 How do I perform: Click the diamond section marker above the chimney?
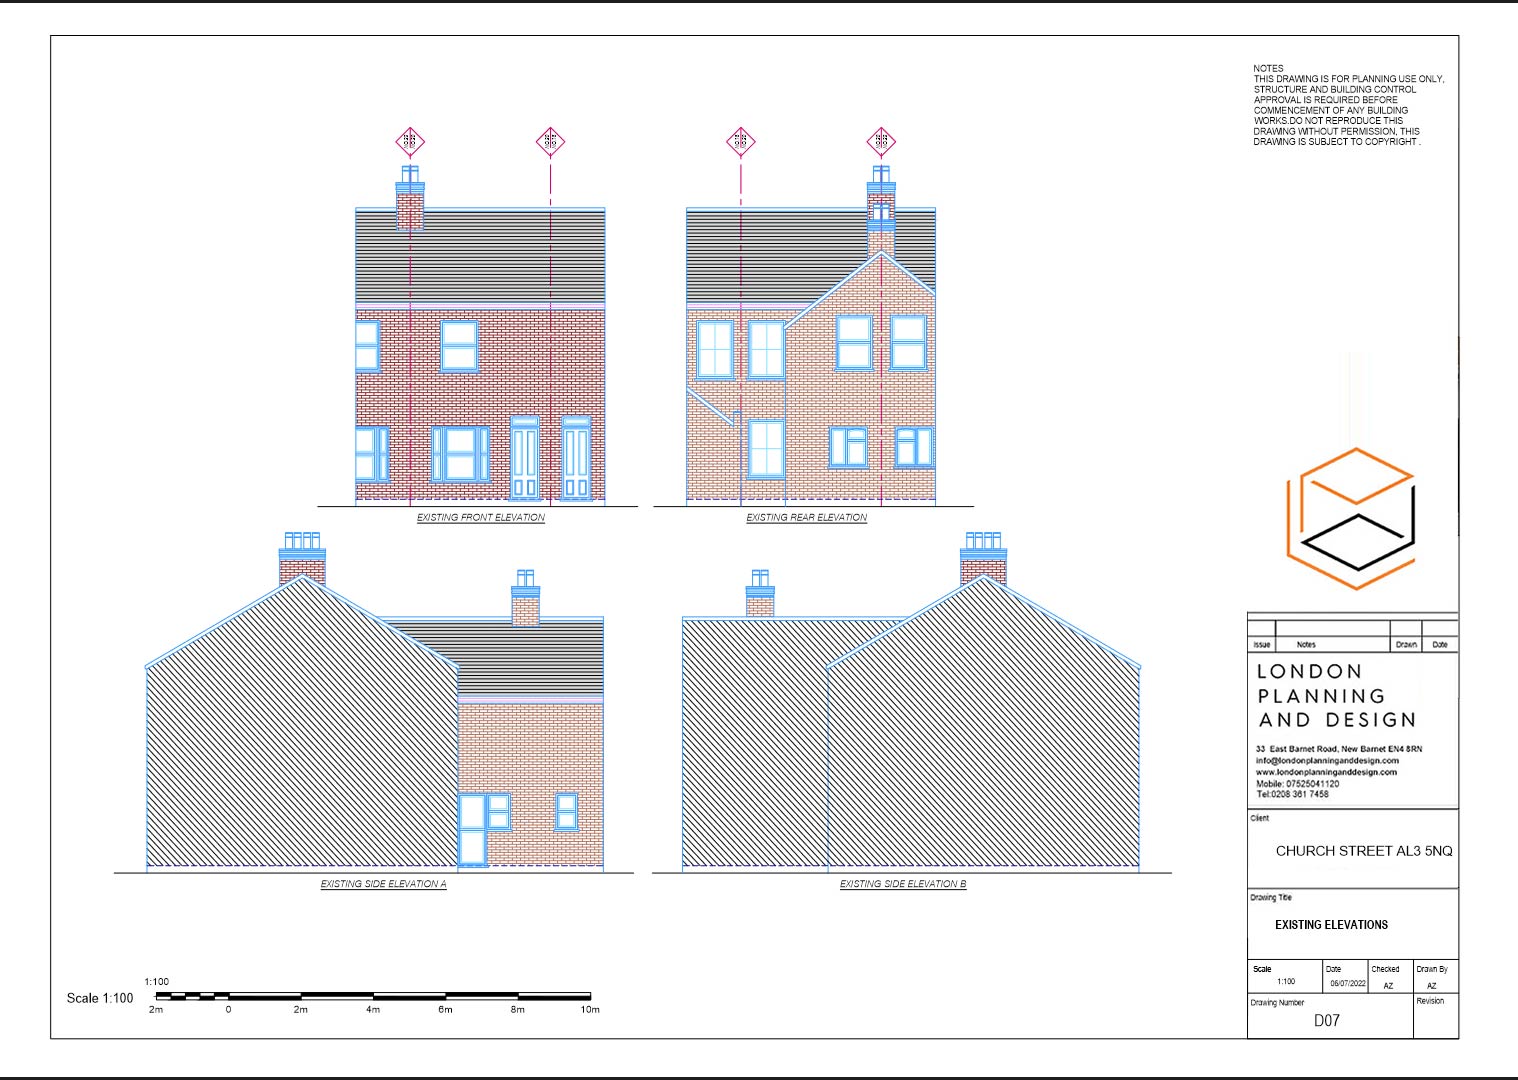[410, 140]
